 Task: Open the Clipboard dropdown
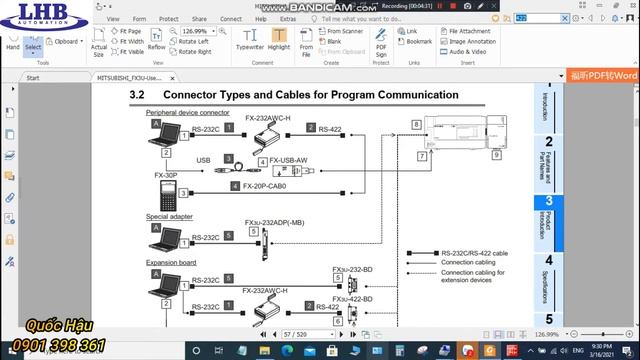pos(65,41)
